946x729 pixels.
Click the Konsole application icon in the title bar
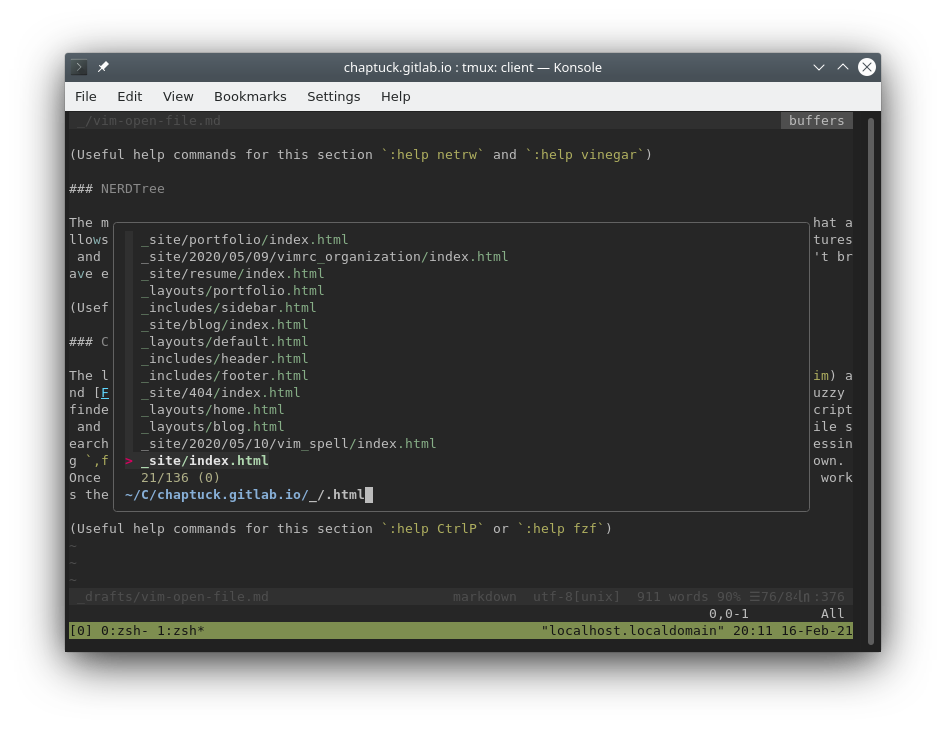click(x=78, y=67)
